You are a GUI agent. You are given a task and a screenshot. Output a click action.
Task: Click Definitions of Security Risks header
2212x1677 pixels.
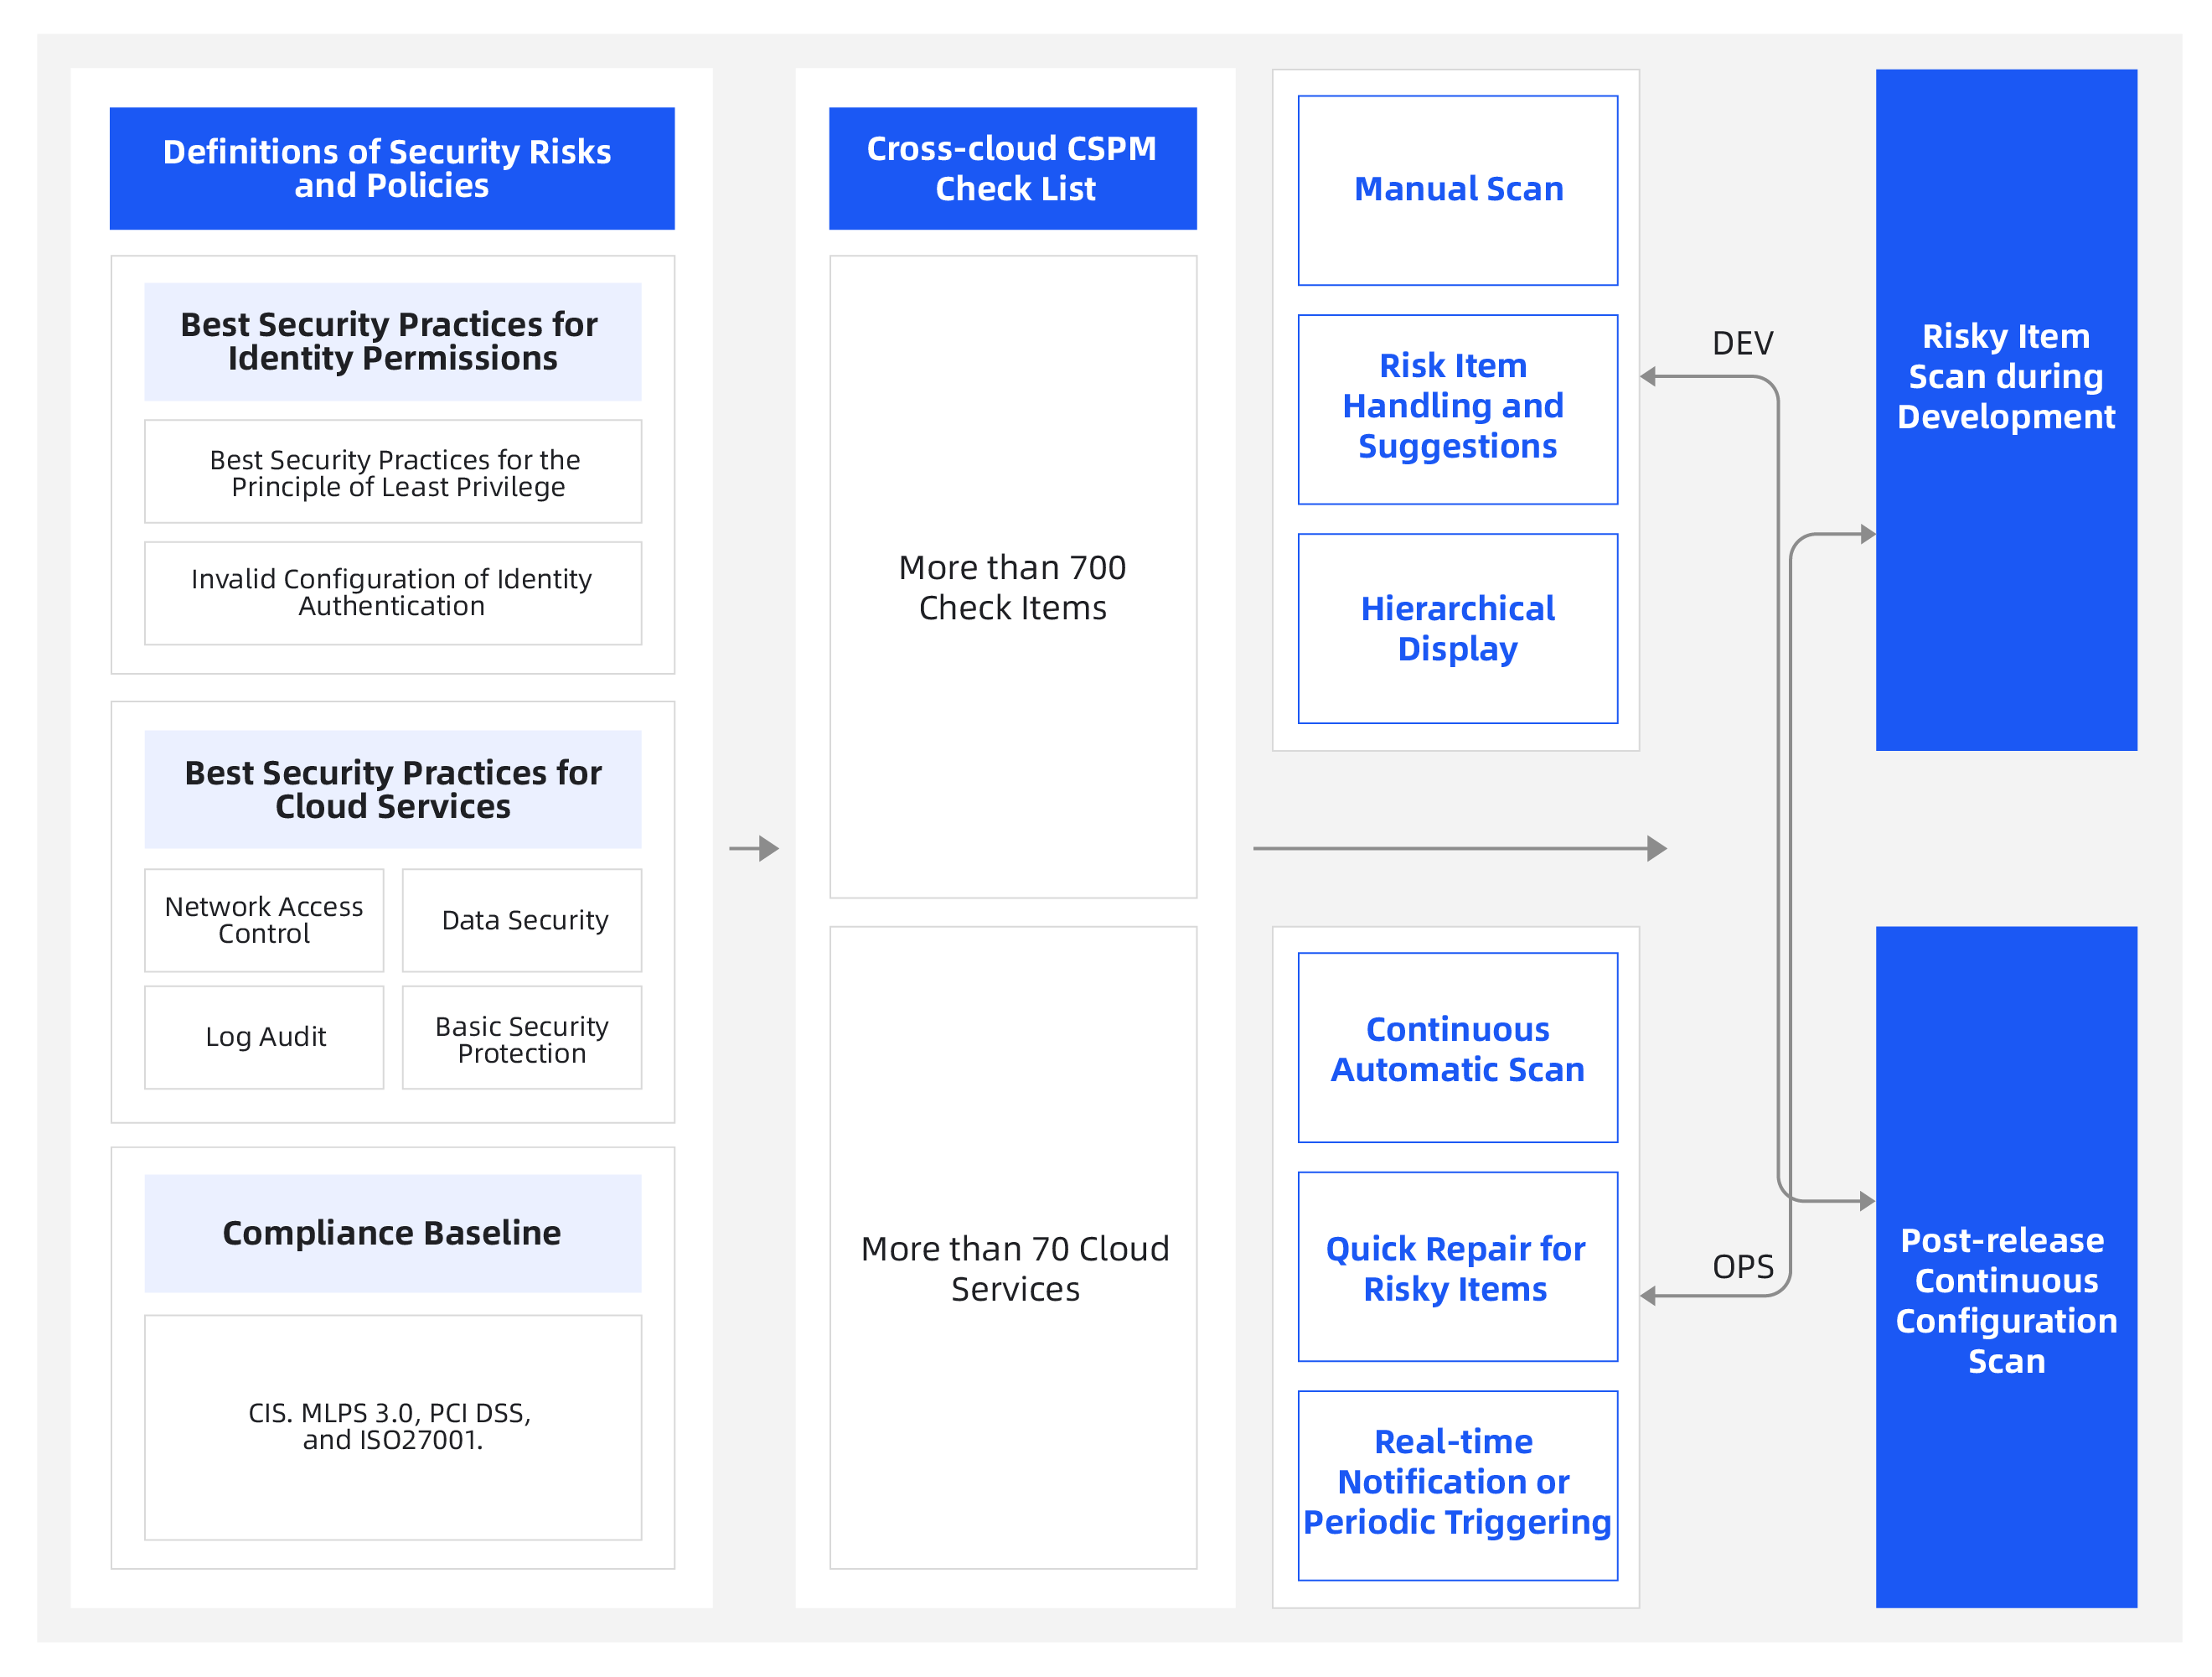(392, 168)
